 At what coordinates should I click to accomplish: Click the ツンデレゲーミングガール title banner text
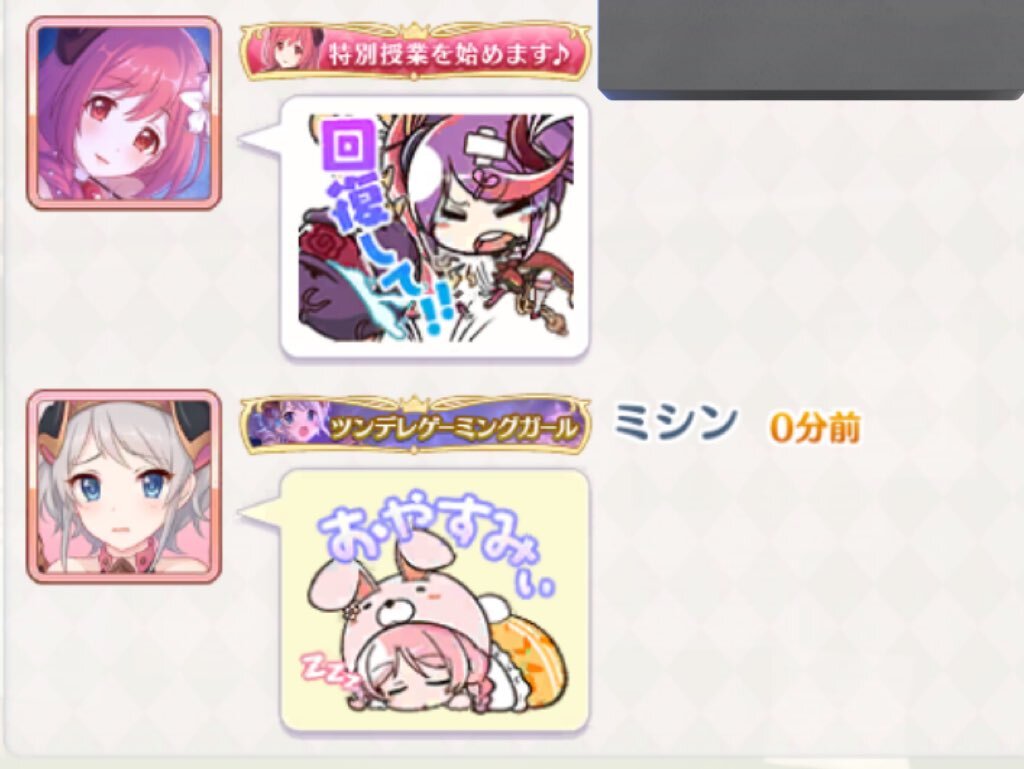(x=455, y=428)
